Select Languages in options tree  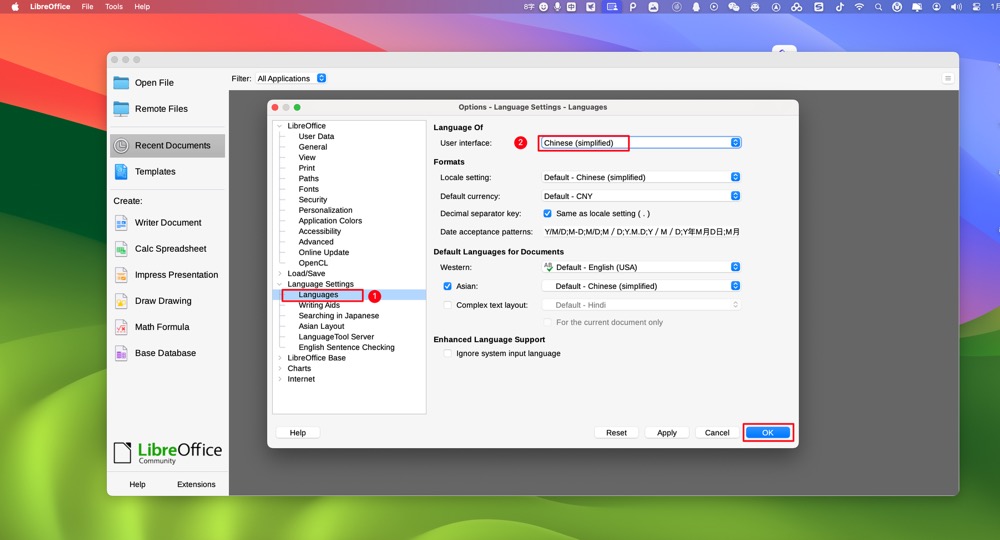point(318,295)
